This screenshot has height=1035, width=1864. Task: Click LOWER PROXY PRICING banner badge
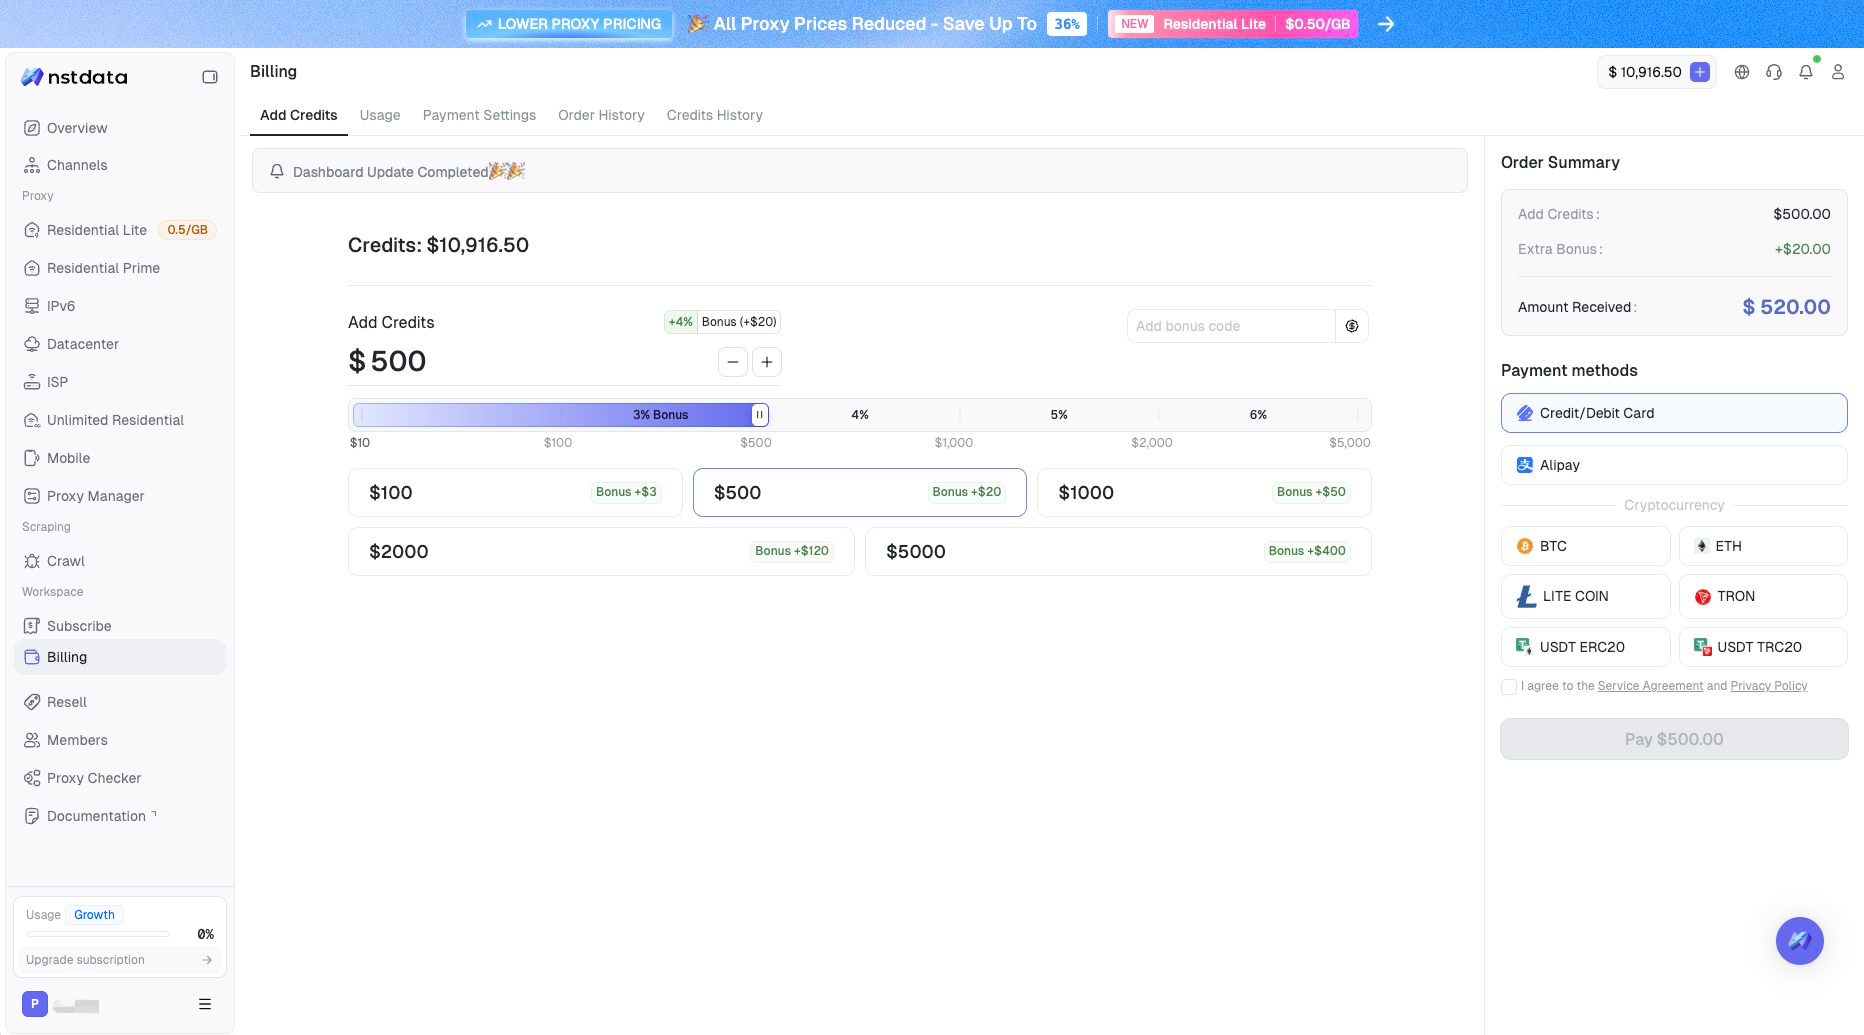[569, 24]
